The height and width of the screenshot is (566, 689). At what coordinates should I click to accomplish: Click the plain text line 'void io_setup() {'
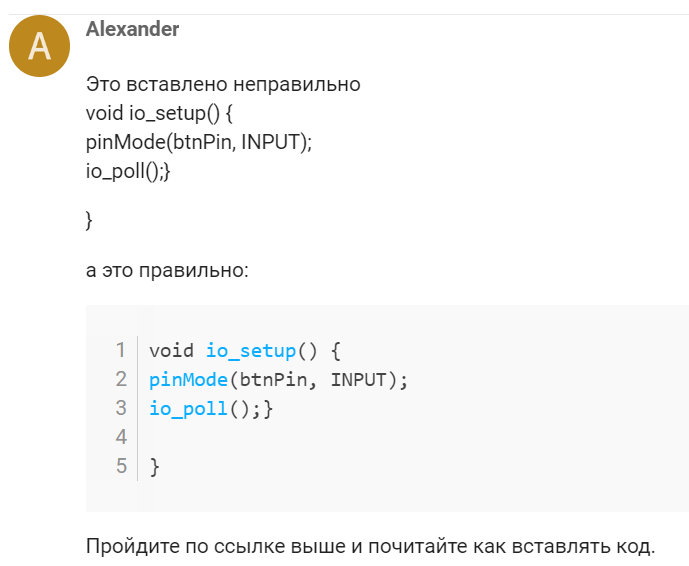coord(159,113)
